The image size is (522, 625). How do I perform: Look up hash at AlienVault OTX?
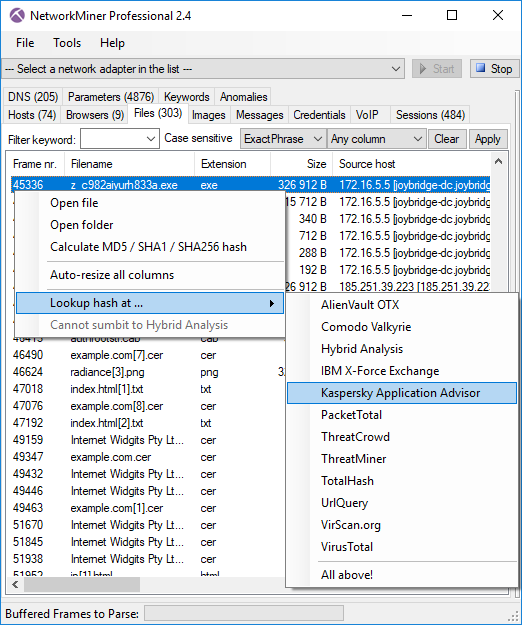point(402,305)
